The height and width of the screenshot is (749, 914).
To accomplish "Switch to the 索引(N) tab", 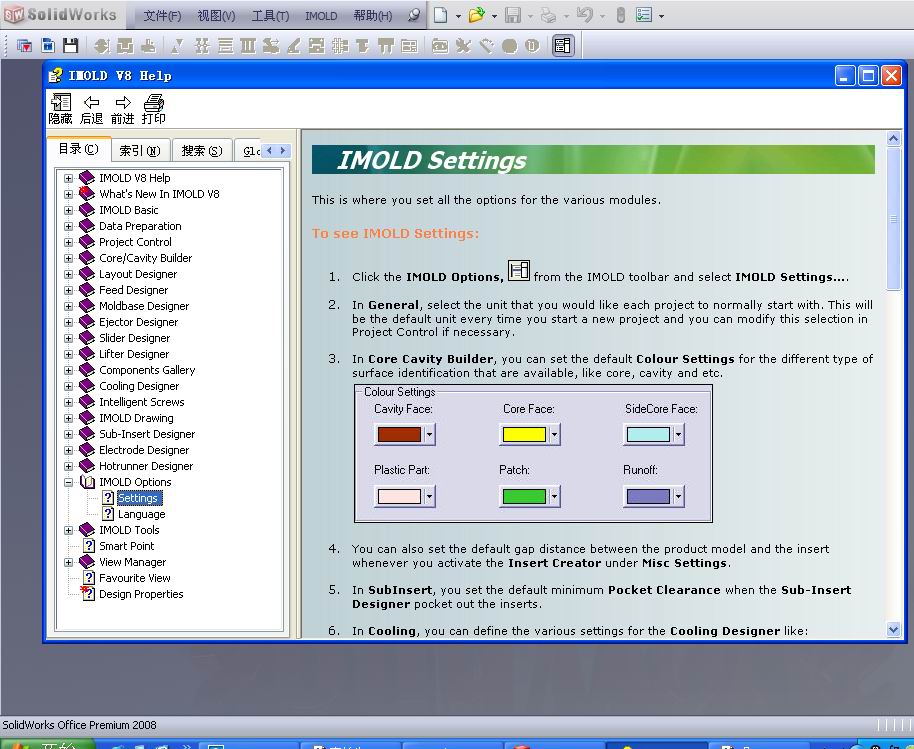I will 140,151.
